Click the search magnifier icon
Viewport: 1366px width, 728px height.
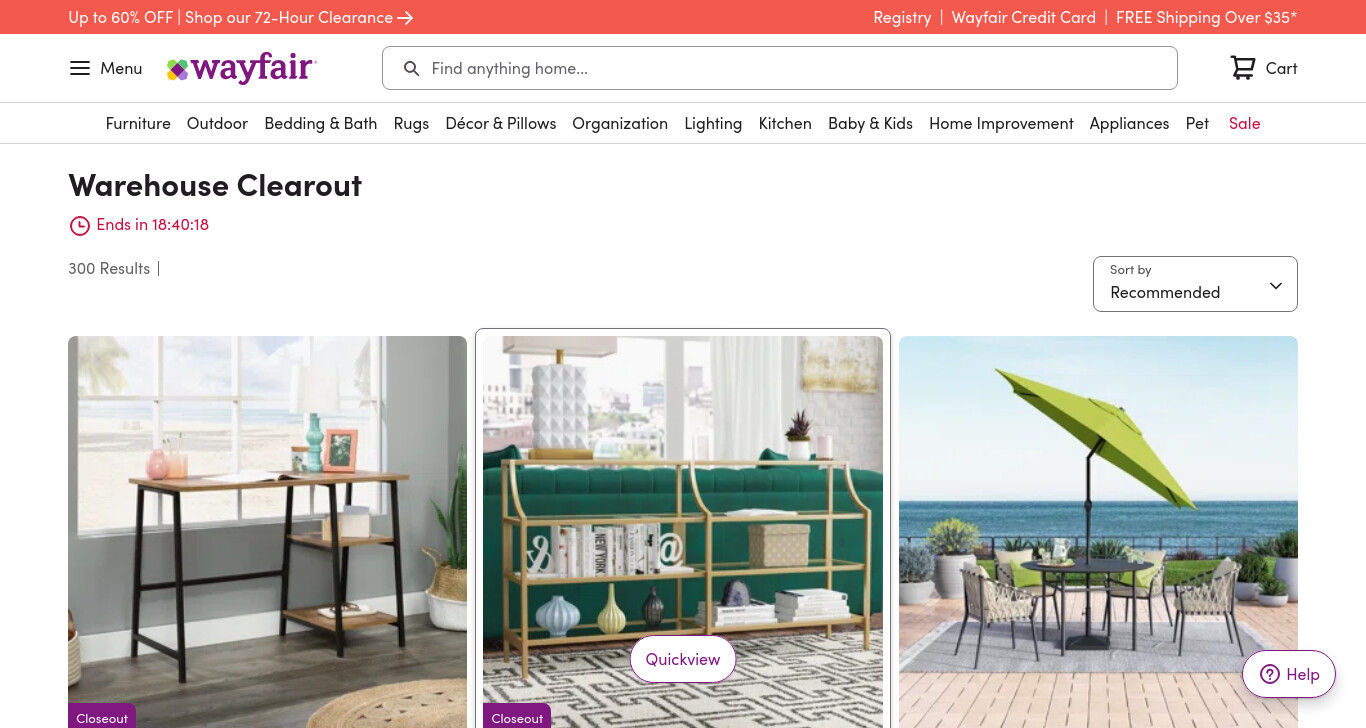411,68
